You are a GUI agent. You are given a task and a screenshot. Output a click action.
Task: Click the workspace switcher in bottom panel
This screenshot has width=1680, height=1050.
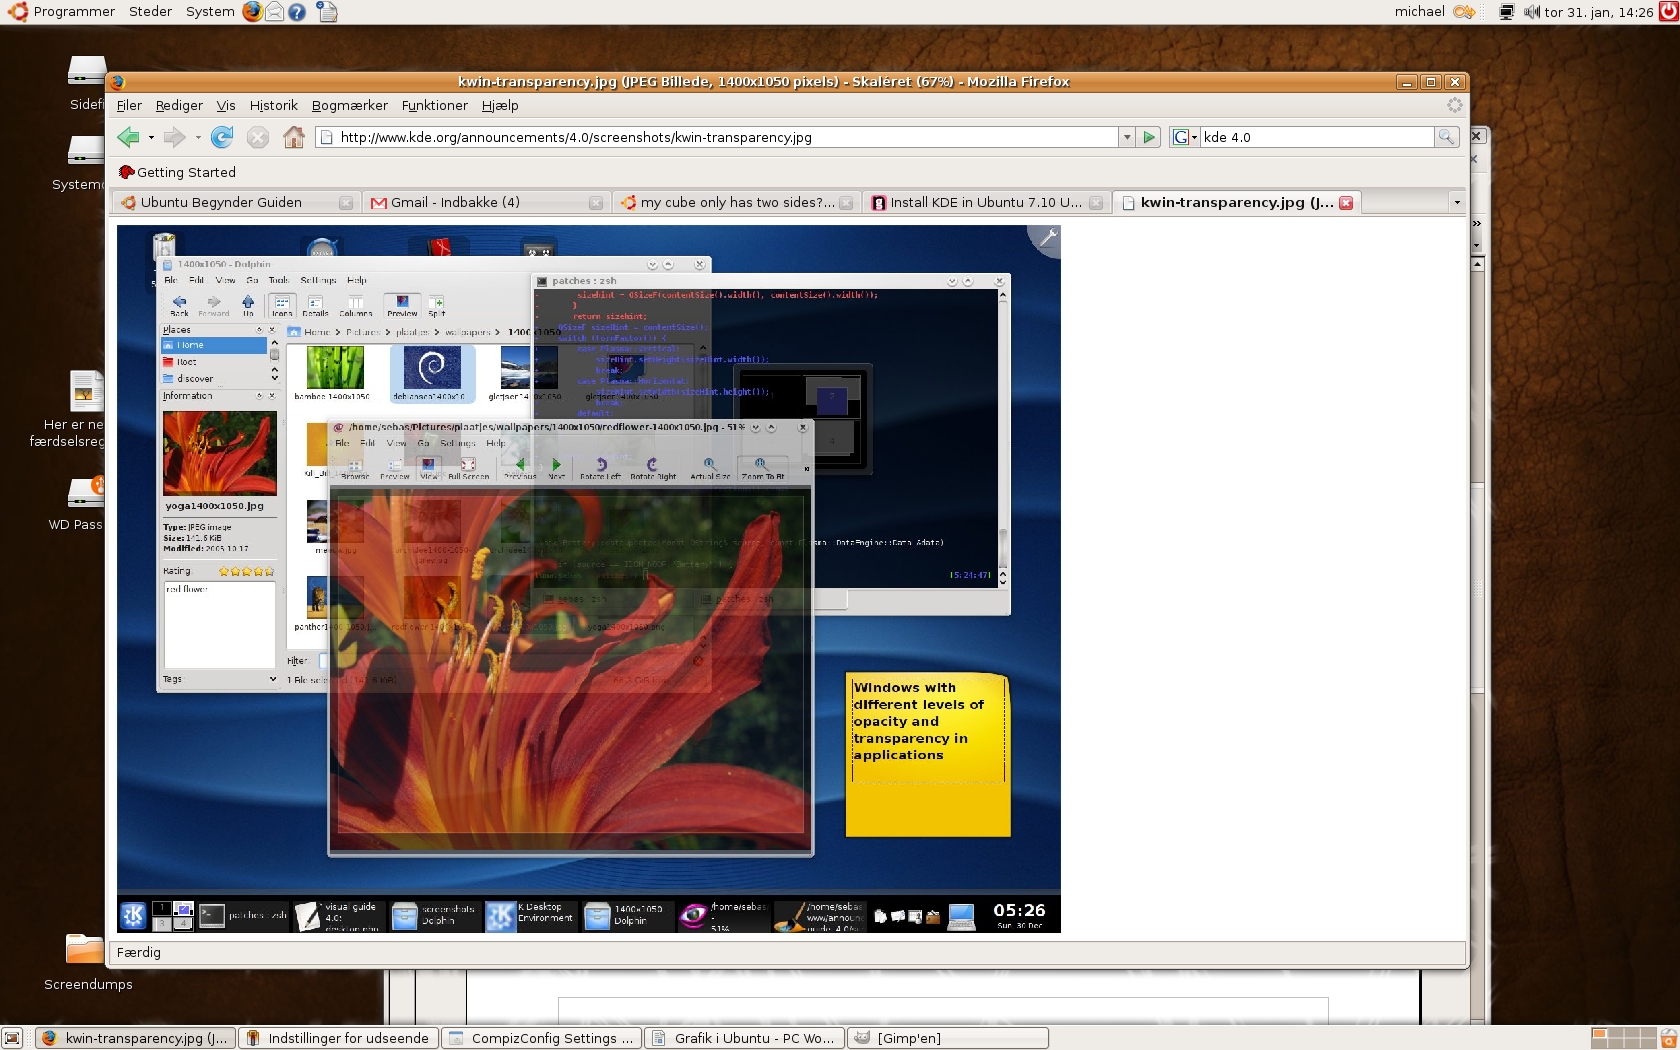1623,1038
